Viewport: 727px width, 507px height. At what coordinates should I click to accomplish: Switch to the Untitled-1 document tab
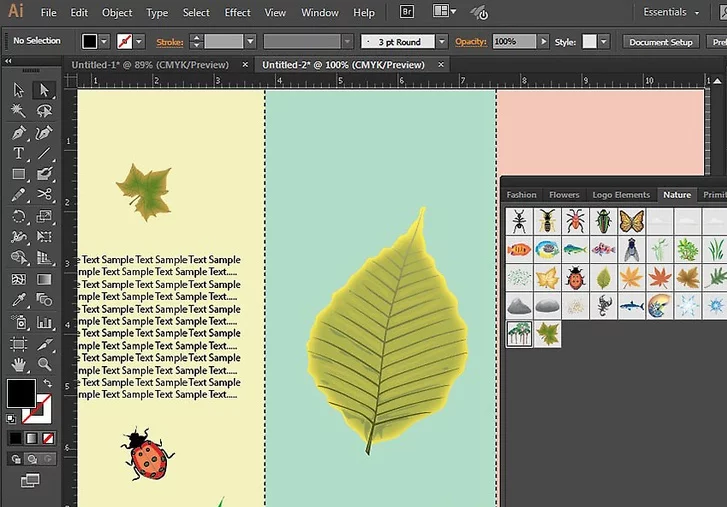(150, 64)
